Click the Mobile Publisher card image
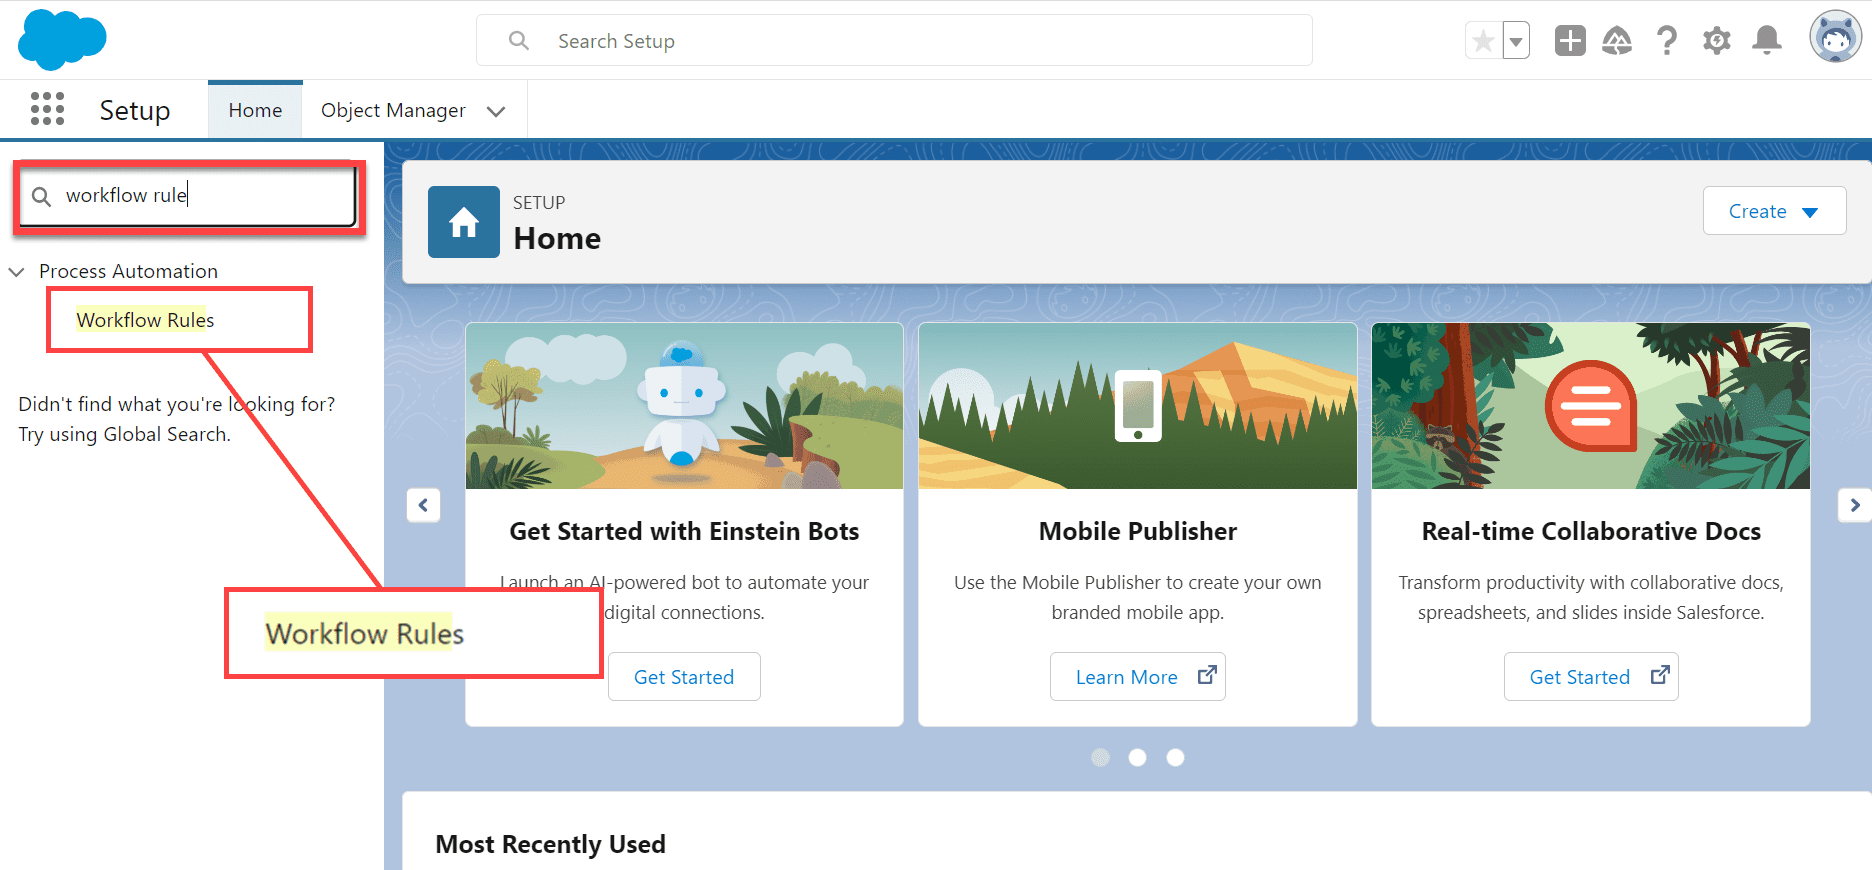This screenshot has width=1872, height=870. [x=1138, y=406]
